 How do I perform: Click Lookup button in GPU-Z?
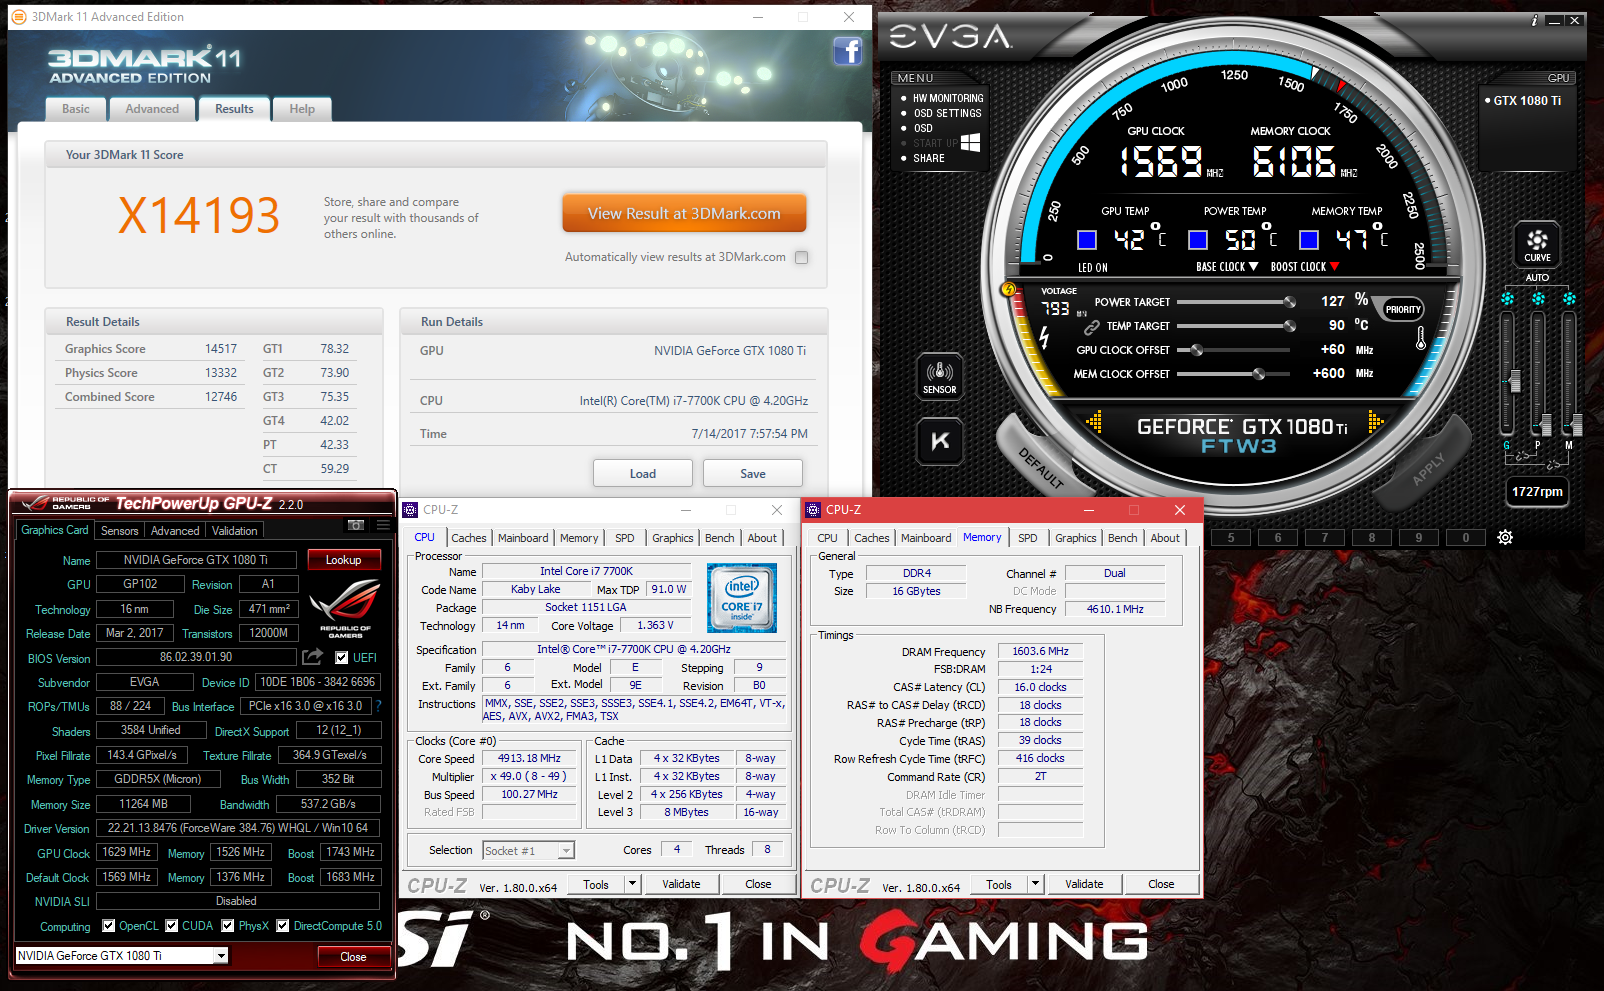click(344, 560)
